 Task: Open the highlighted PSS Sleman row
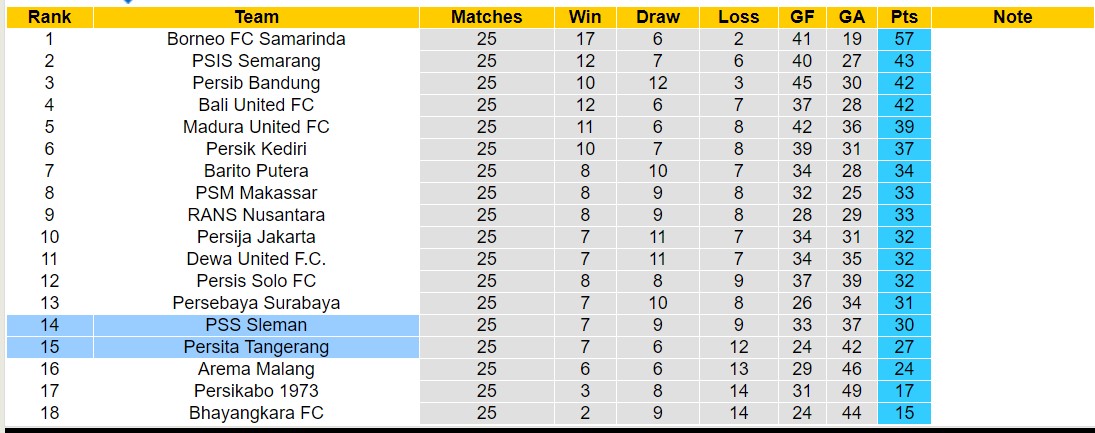[x=256, y=325]
